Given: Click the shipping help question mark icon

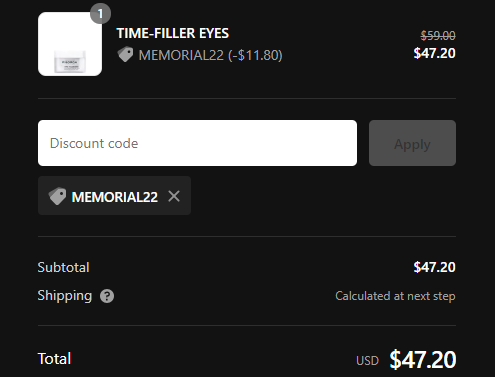Looking at the screenshot, I should (x=107, y=296).
